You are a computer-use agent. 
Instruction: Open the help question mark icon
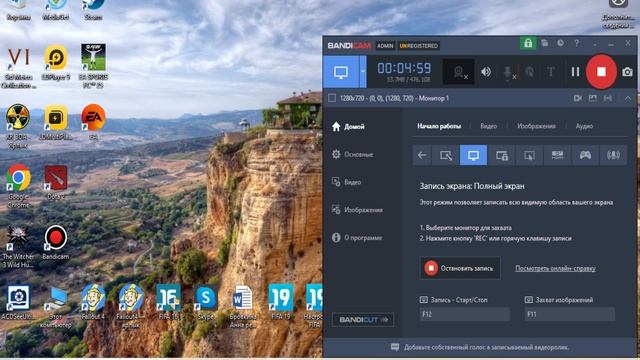click(x=576, y=43)
